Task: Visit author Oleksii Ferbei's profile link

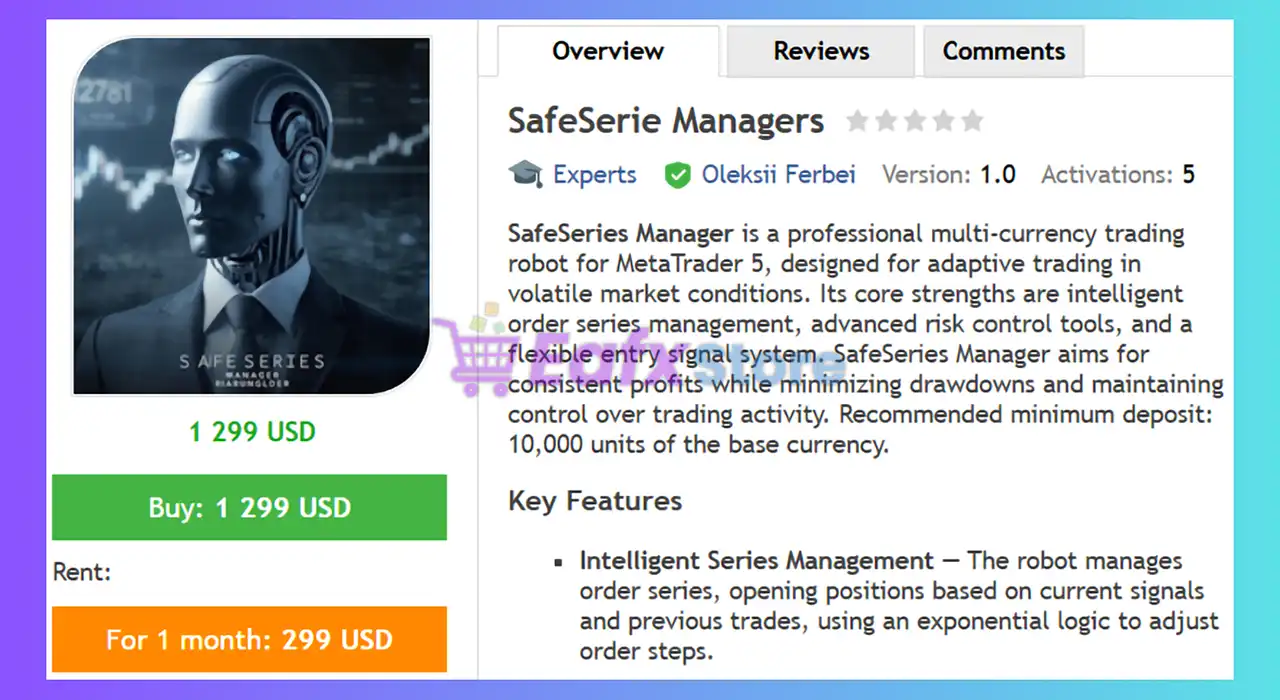Action: pyautogui.click(x=778, y=175)
